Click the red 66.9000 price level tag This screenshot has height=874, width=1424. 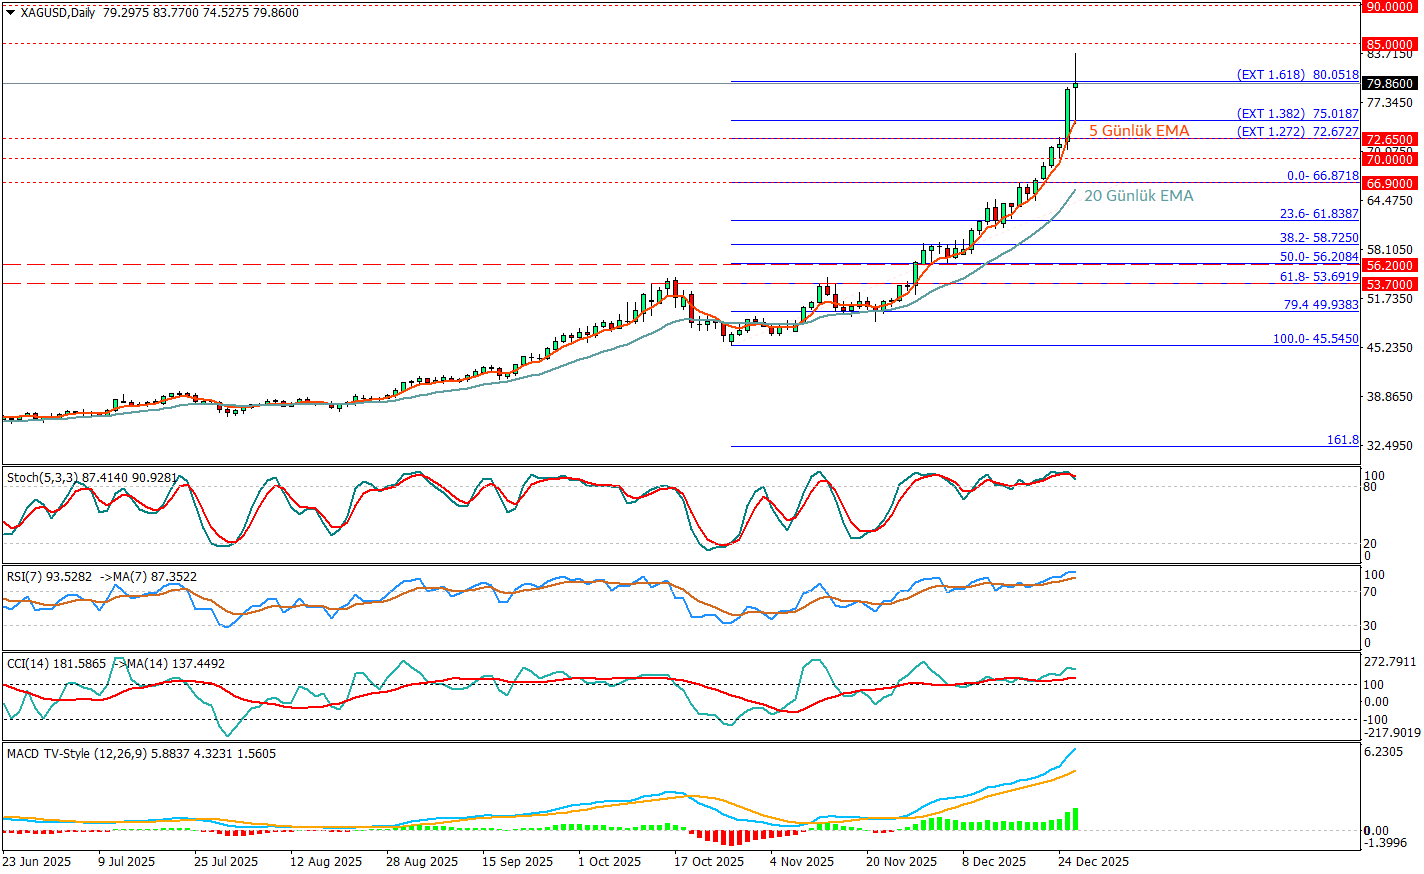point(1390,184)
